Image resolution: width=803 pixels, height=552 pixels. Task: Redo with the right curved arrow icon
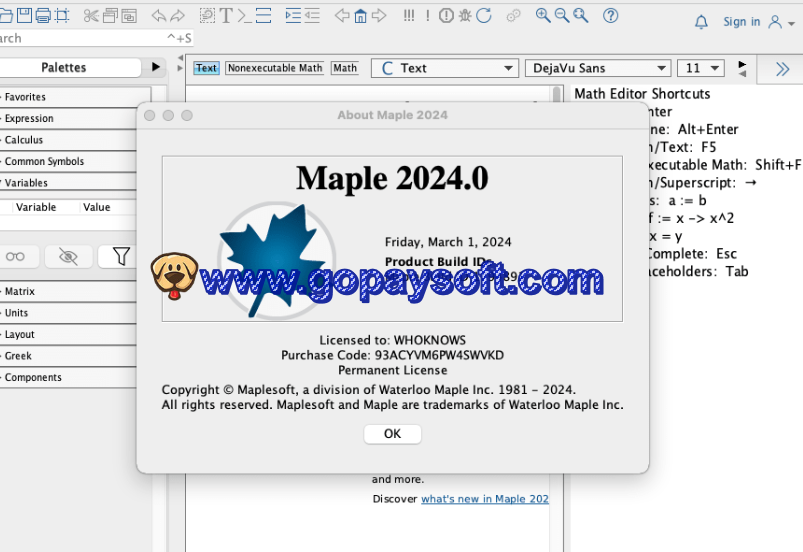(x=177, y=16)
